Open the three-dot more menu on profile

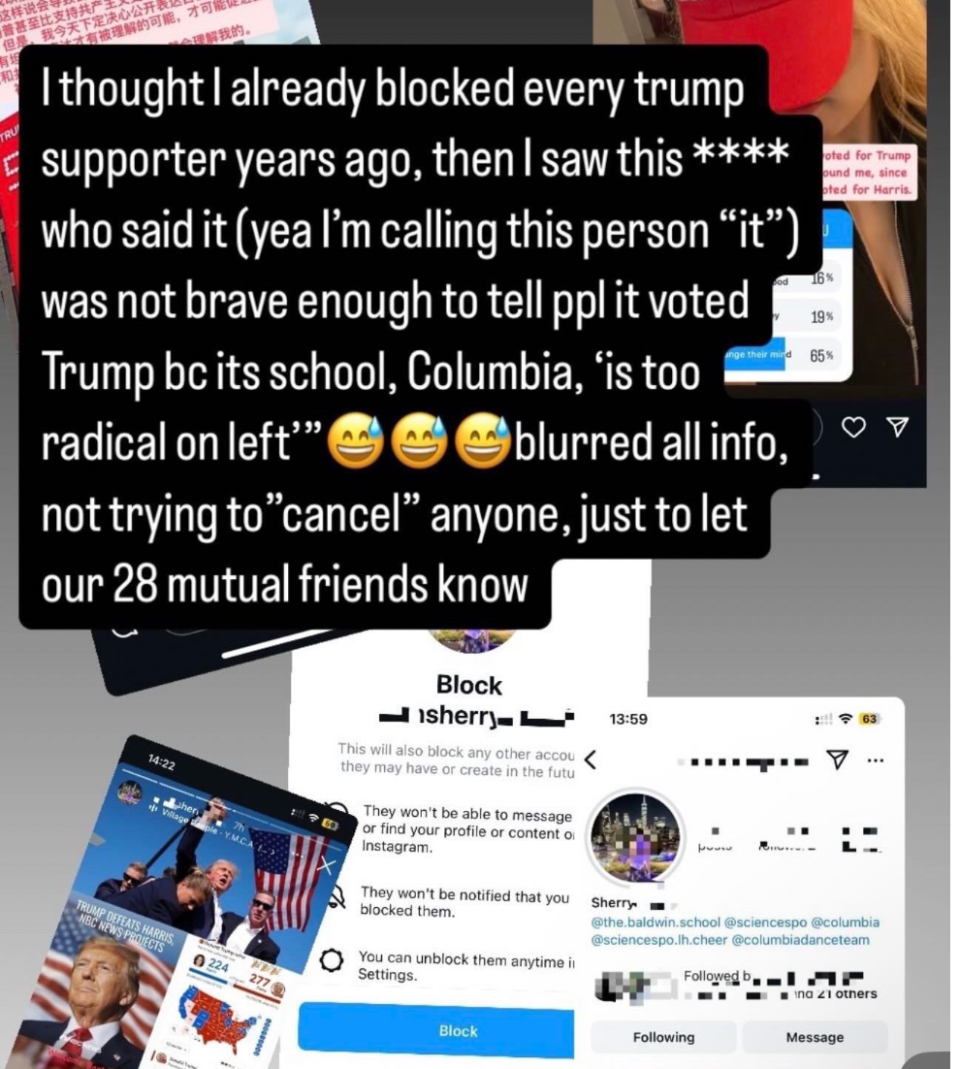click(x=875, y=759)
